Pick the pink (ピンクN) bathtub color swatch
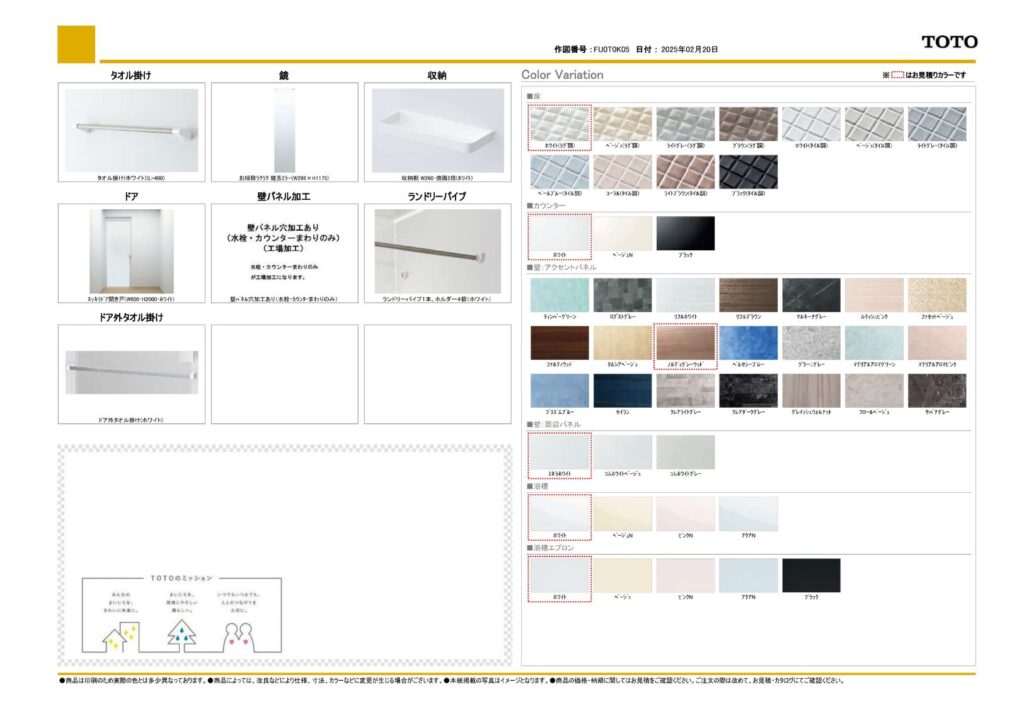The image size is (1024, 709). 685,514
